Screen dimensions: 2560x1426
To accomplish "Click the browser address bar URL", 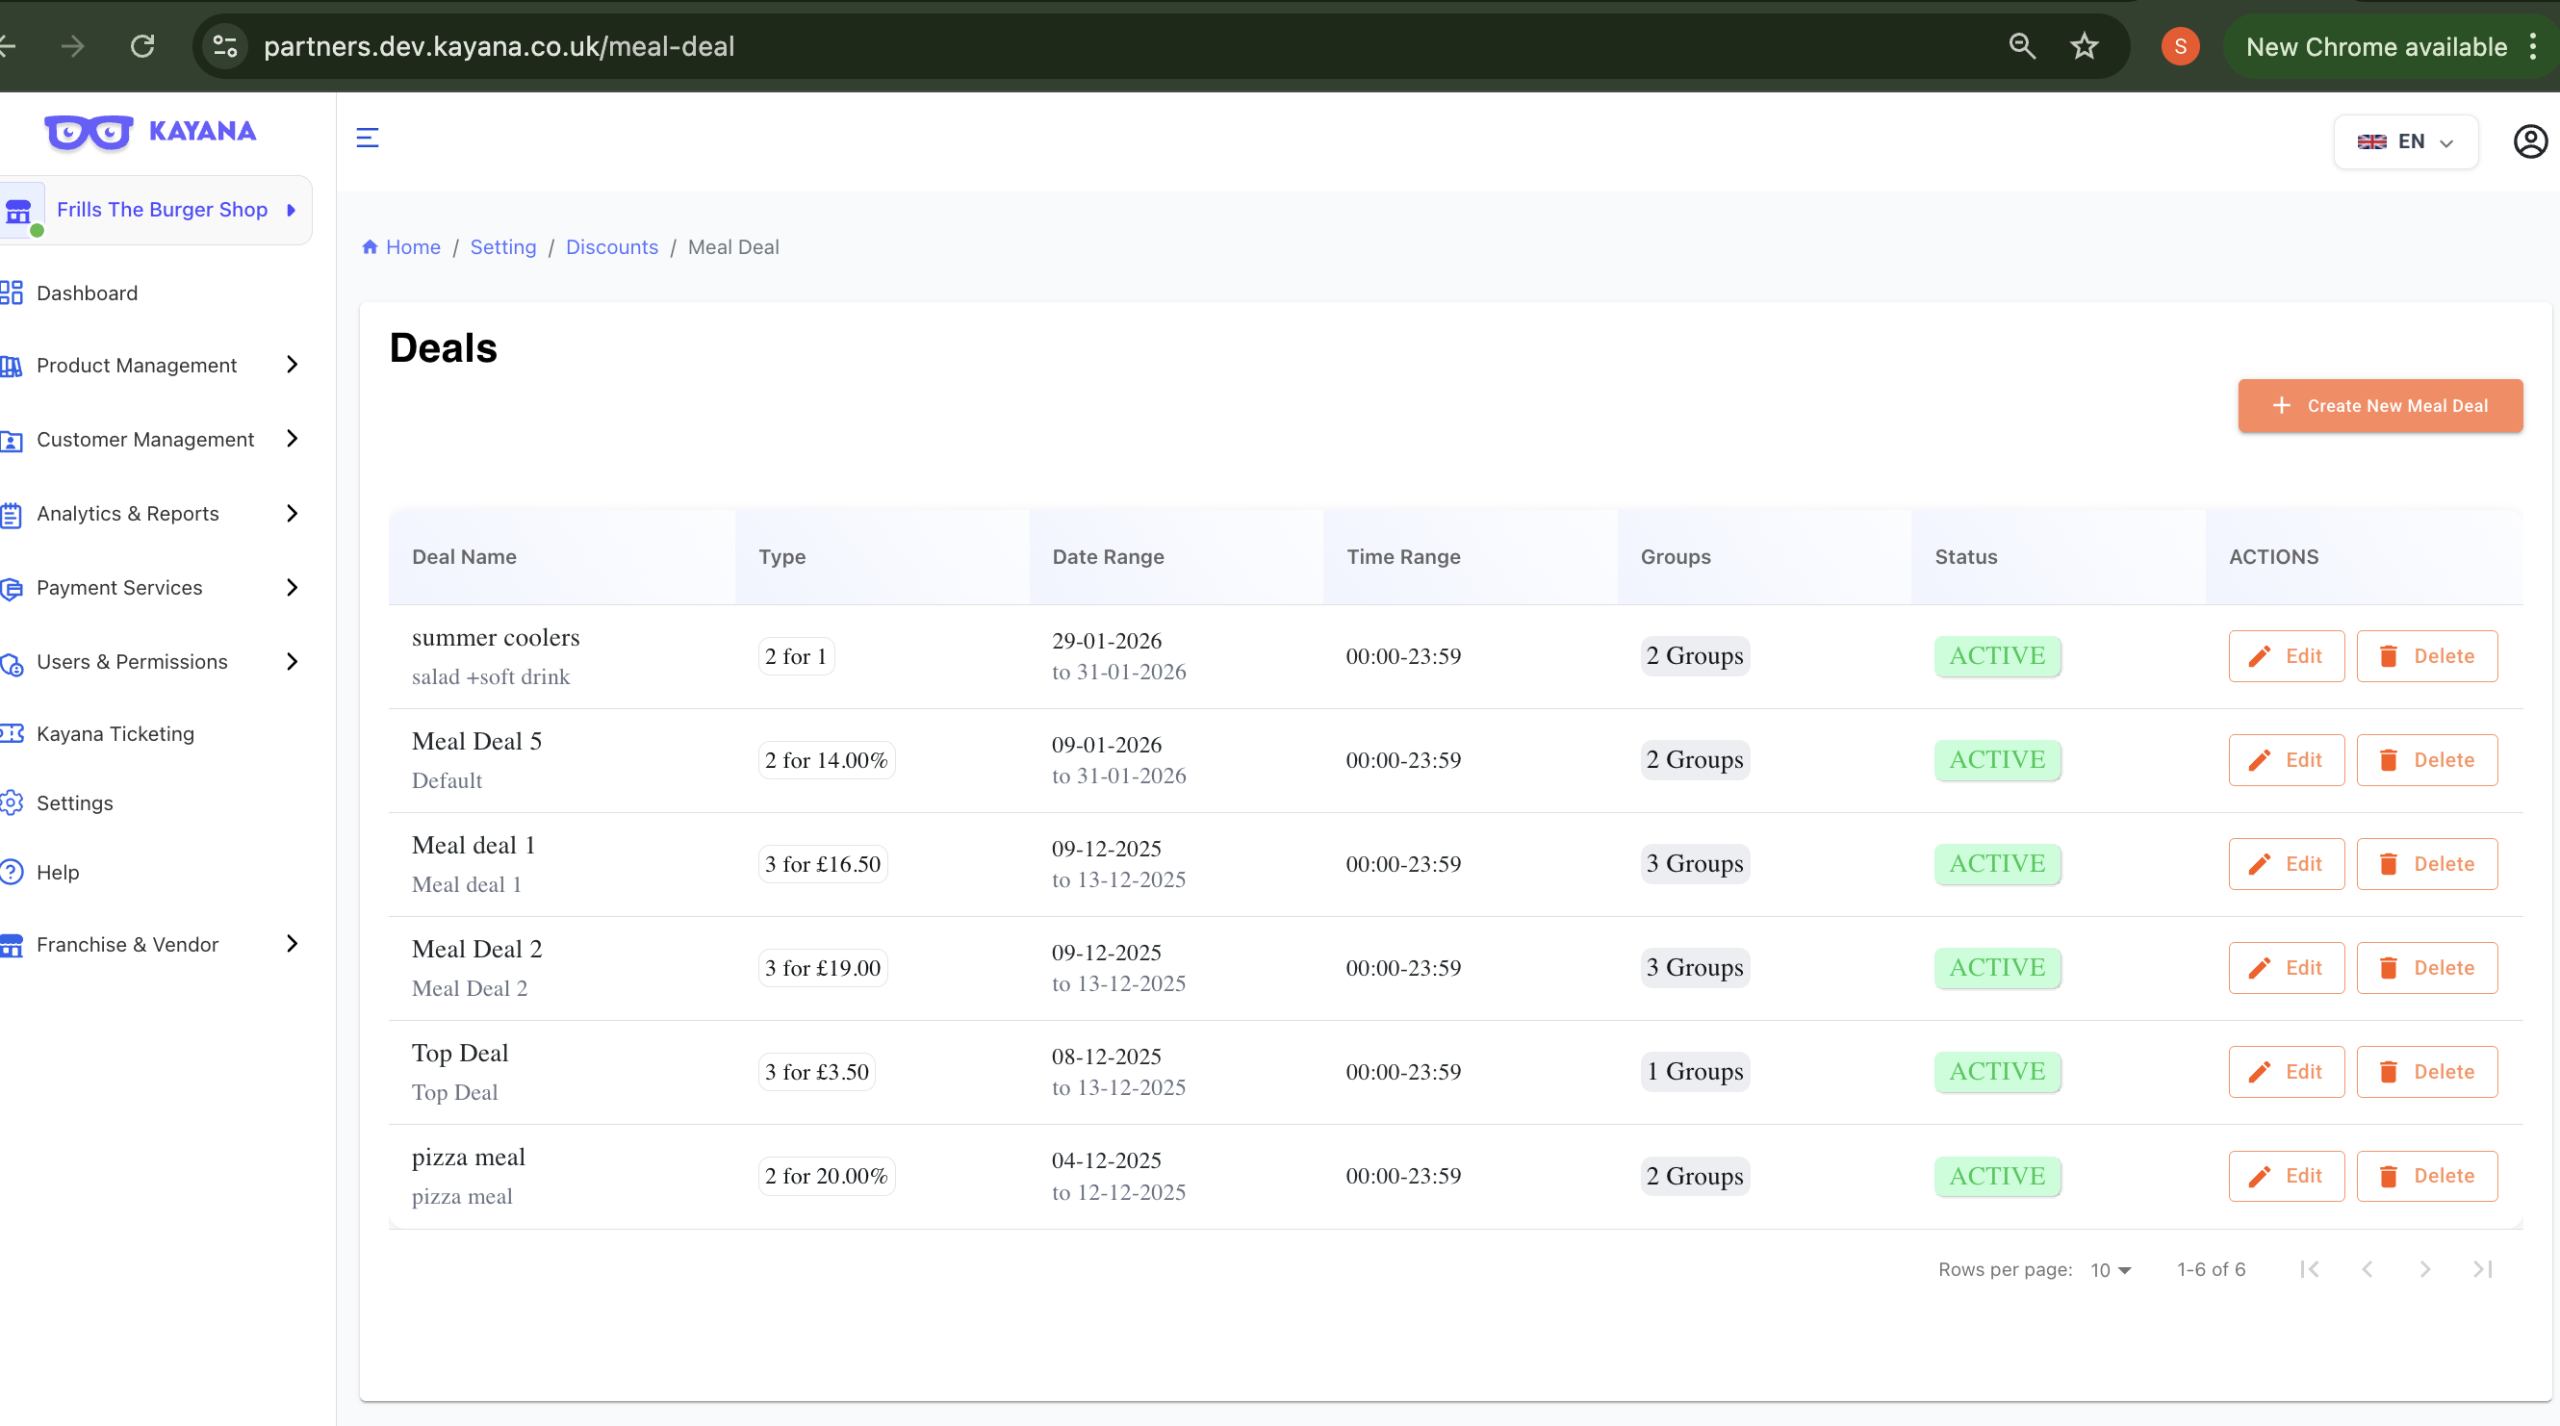I will (499, 46).
